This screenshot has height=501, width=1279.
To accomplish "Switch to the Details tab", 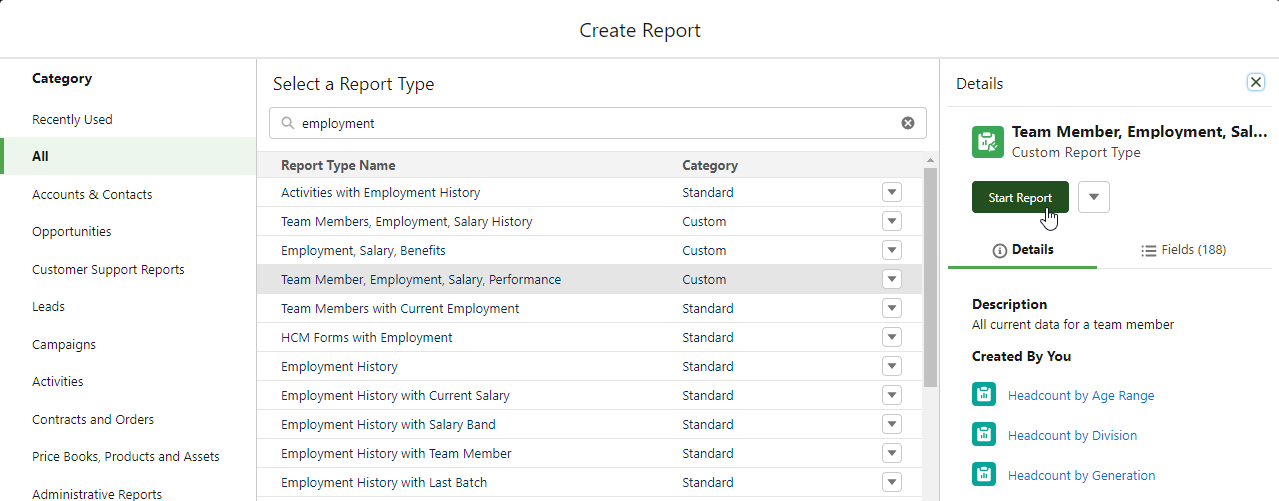I will pos(1022,250).
